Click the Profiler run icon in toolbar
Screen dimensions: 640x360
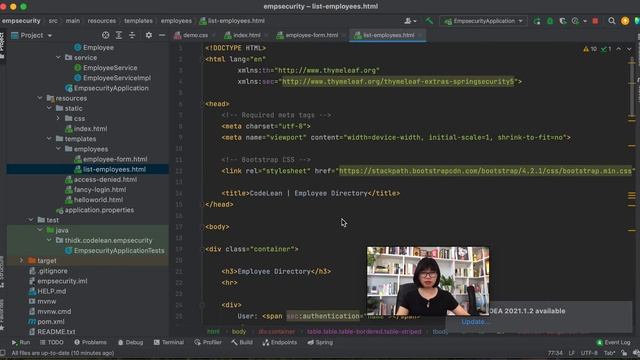click(576, 21)
